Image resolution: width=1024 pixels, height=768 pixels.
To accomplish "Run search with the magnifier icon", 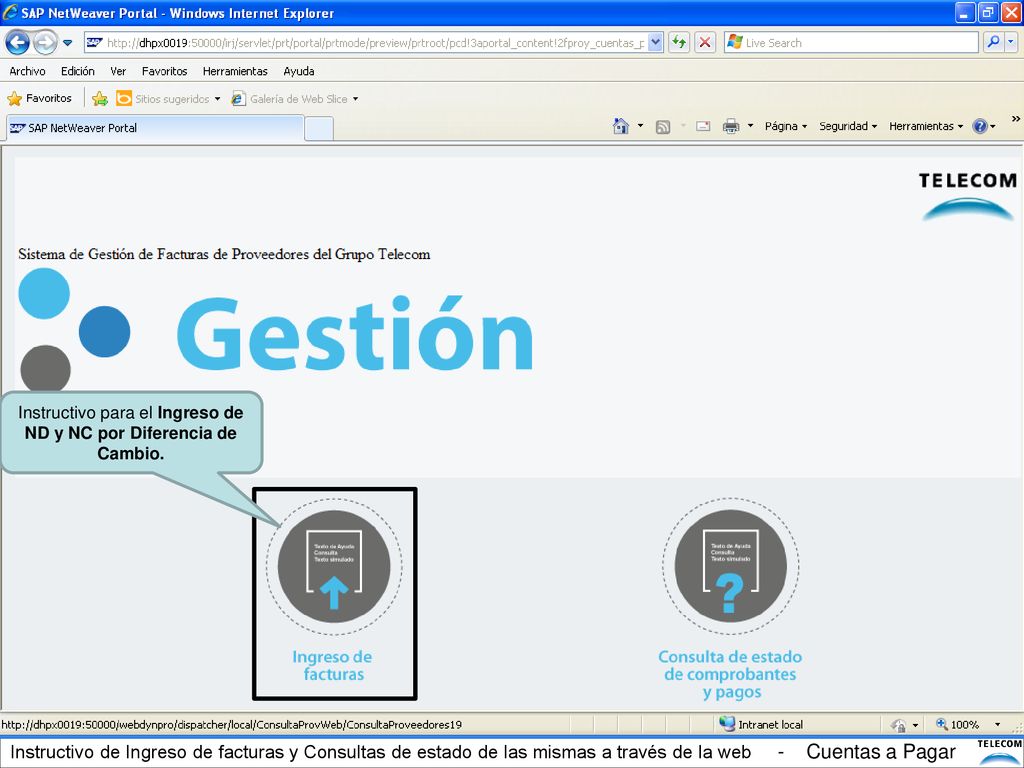I will pos(993,42).
